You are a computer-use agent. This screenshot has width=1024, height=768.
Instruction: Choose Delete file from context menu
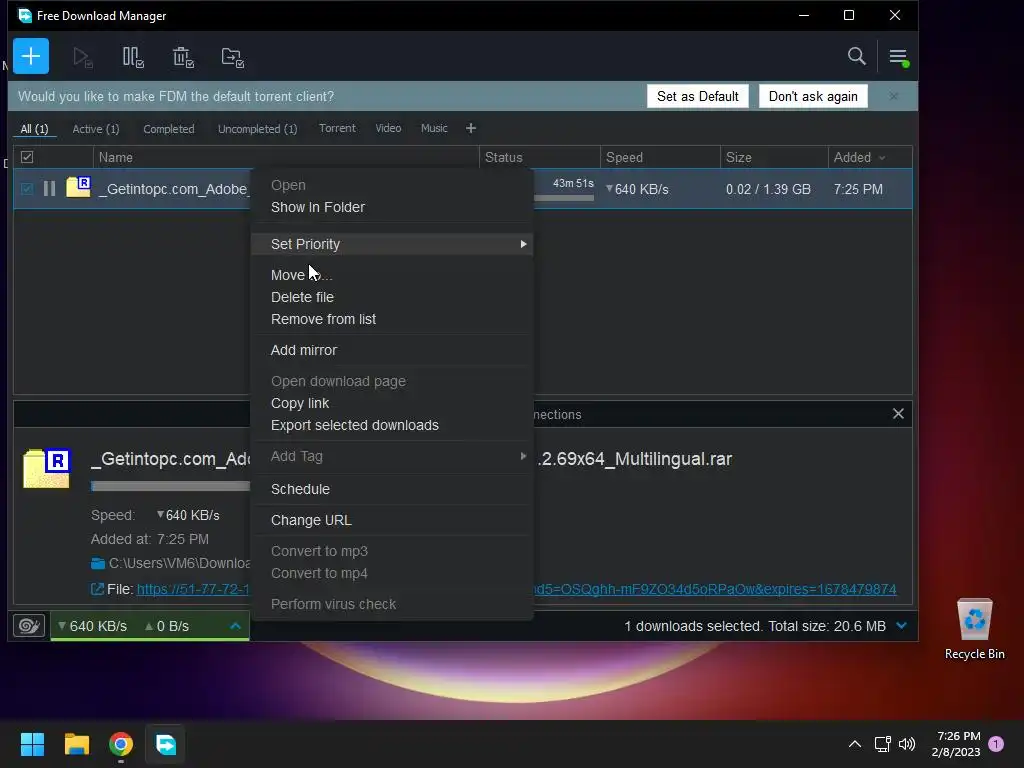302,297
